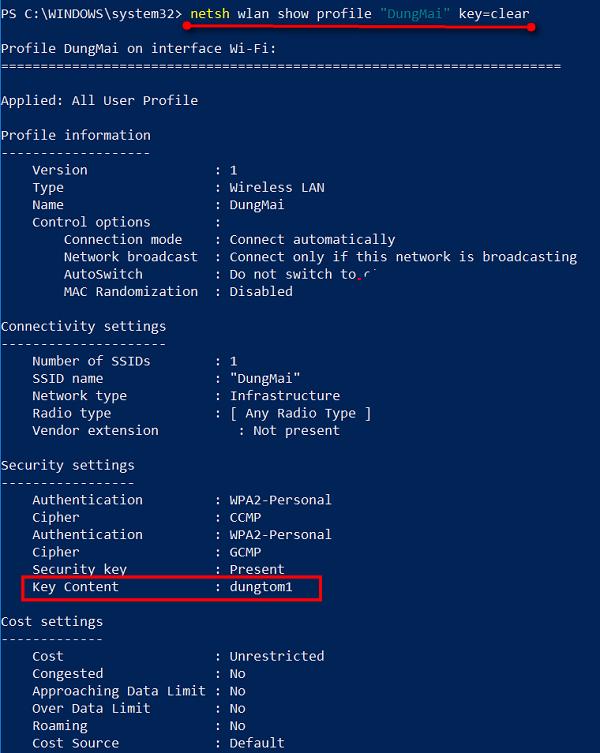This screenshot has width=600, height=753.
Task: Click the "Infrastructure" network type value
Action: point(285,396)
